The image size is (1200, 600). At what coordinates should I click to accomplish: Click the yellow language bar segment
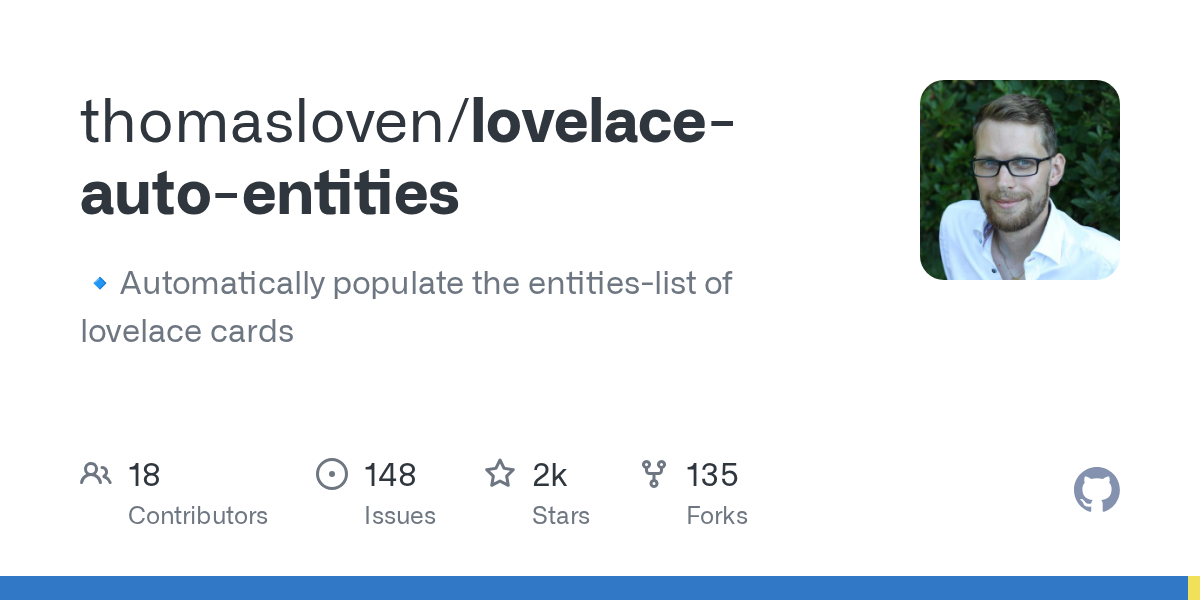click(1193, 588)
